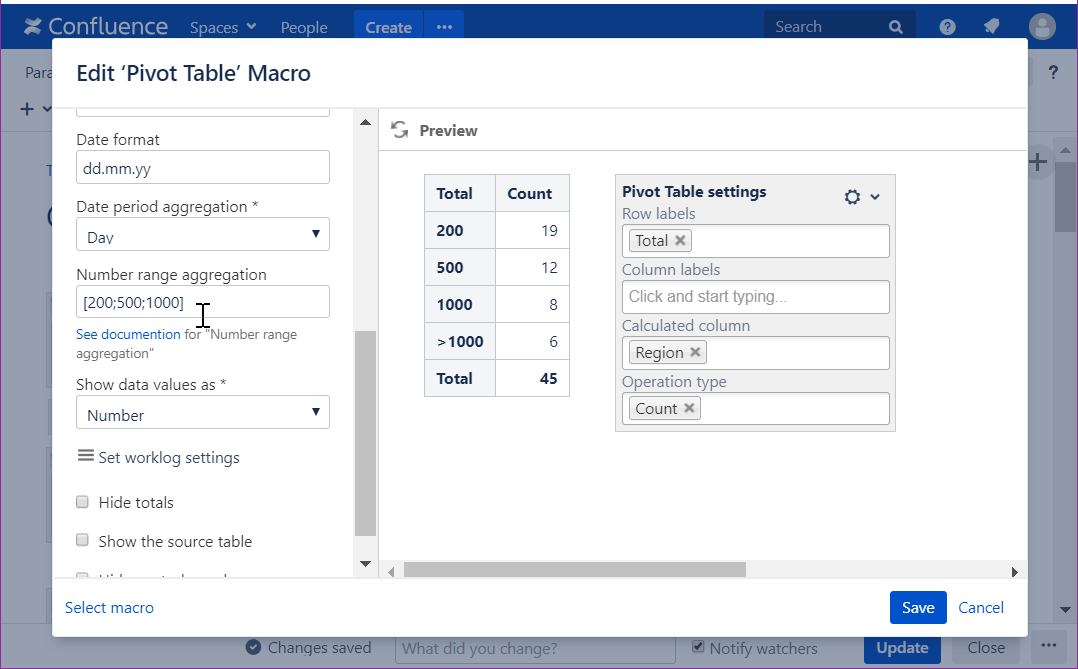Toggle the Notify watchers checkbox
Screen dimensions: 1078x669
coord(699,647)
